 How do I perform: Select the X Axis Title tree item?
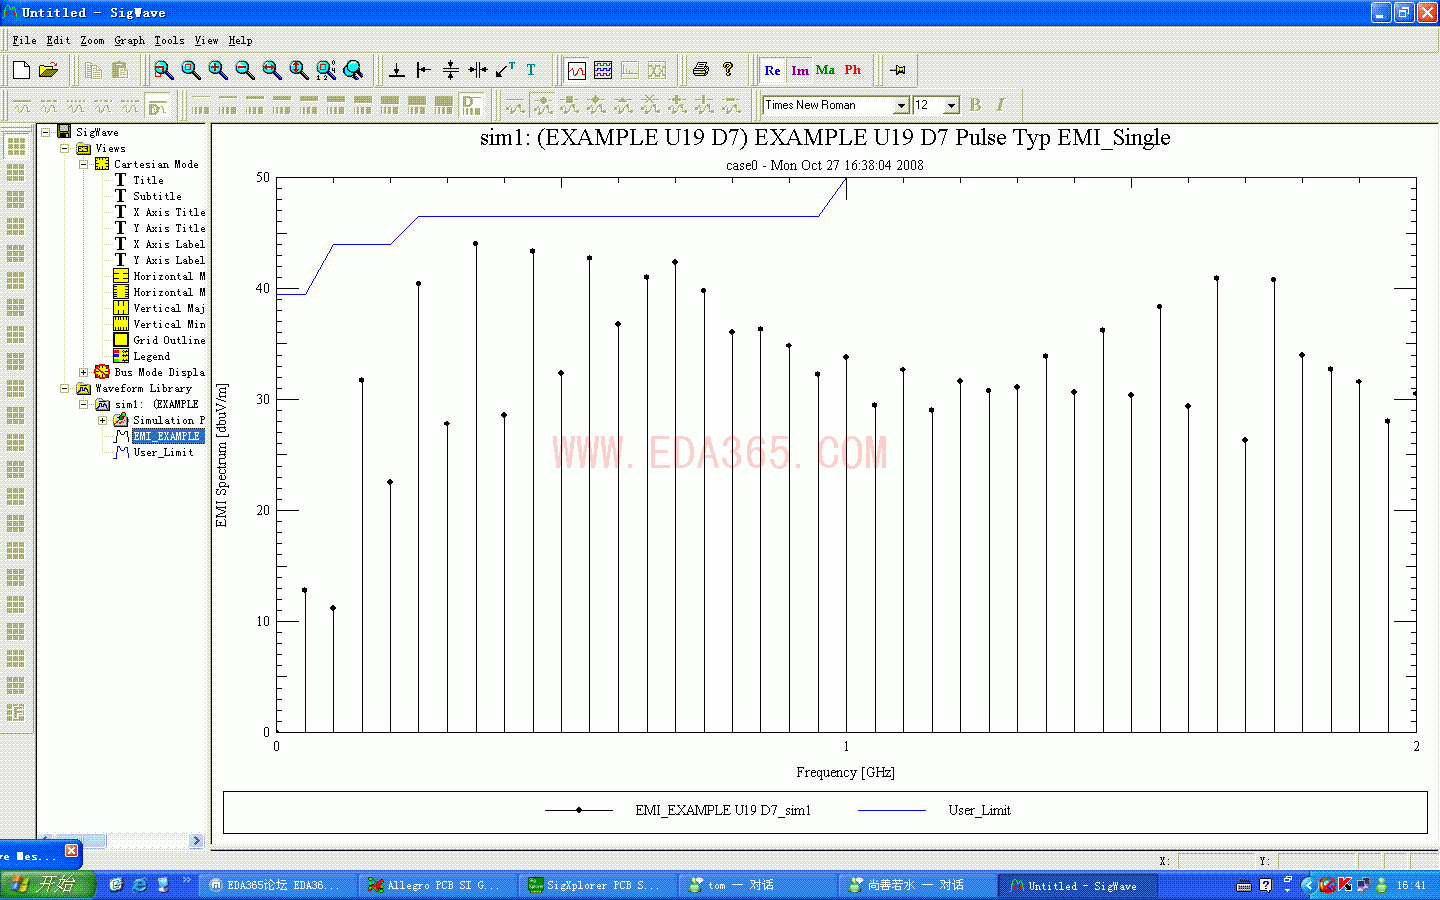pos(169,212)
